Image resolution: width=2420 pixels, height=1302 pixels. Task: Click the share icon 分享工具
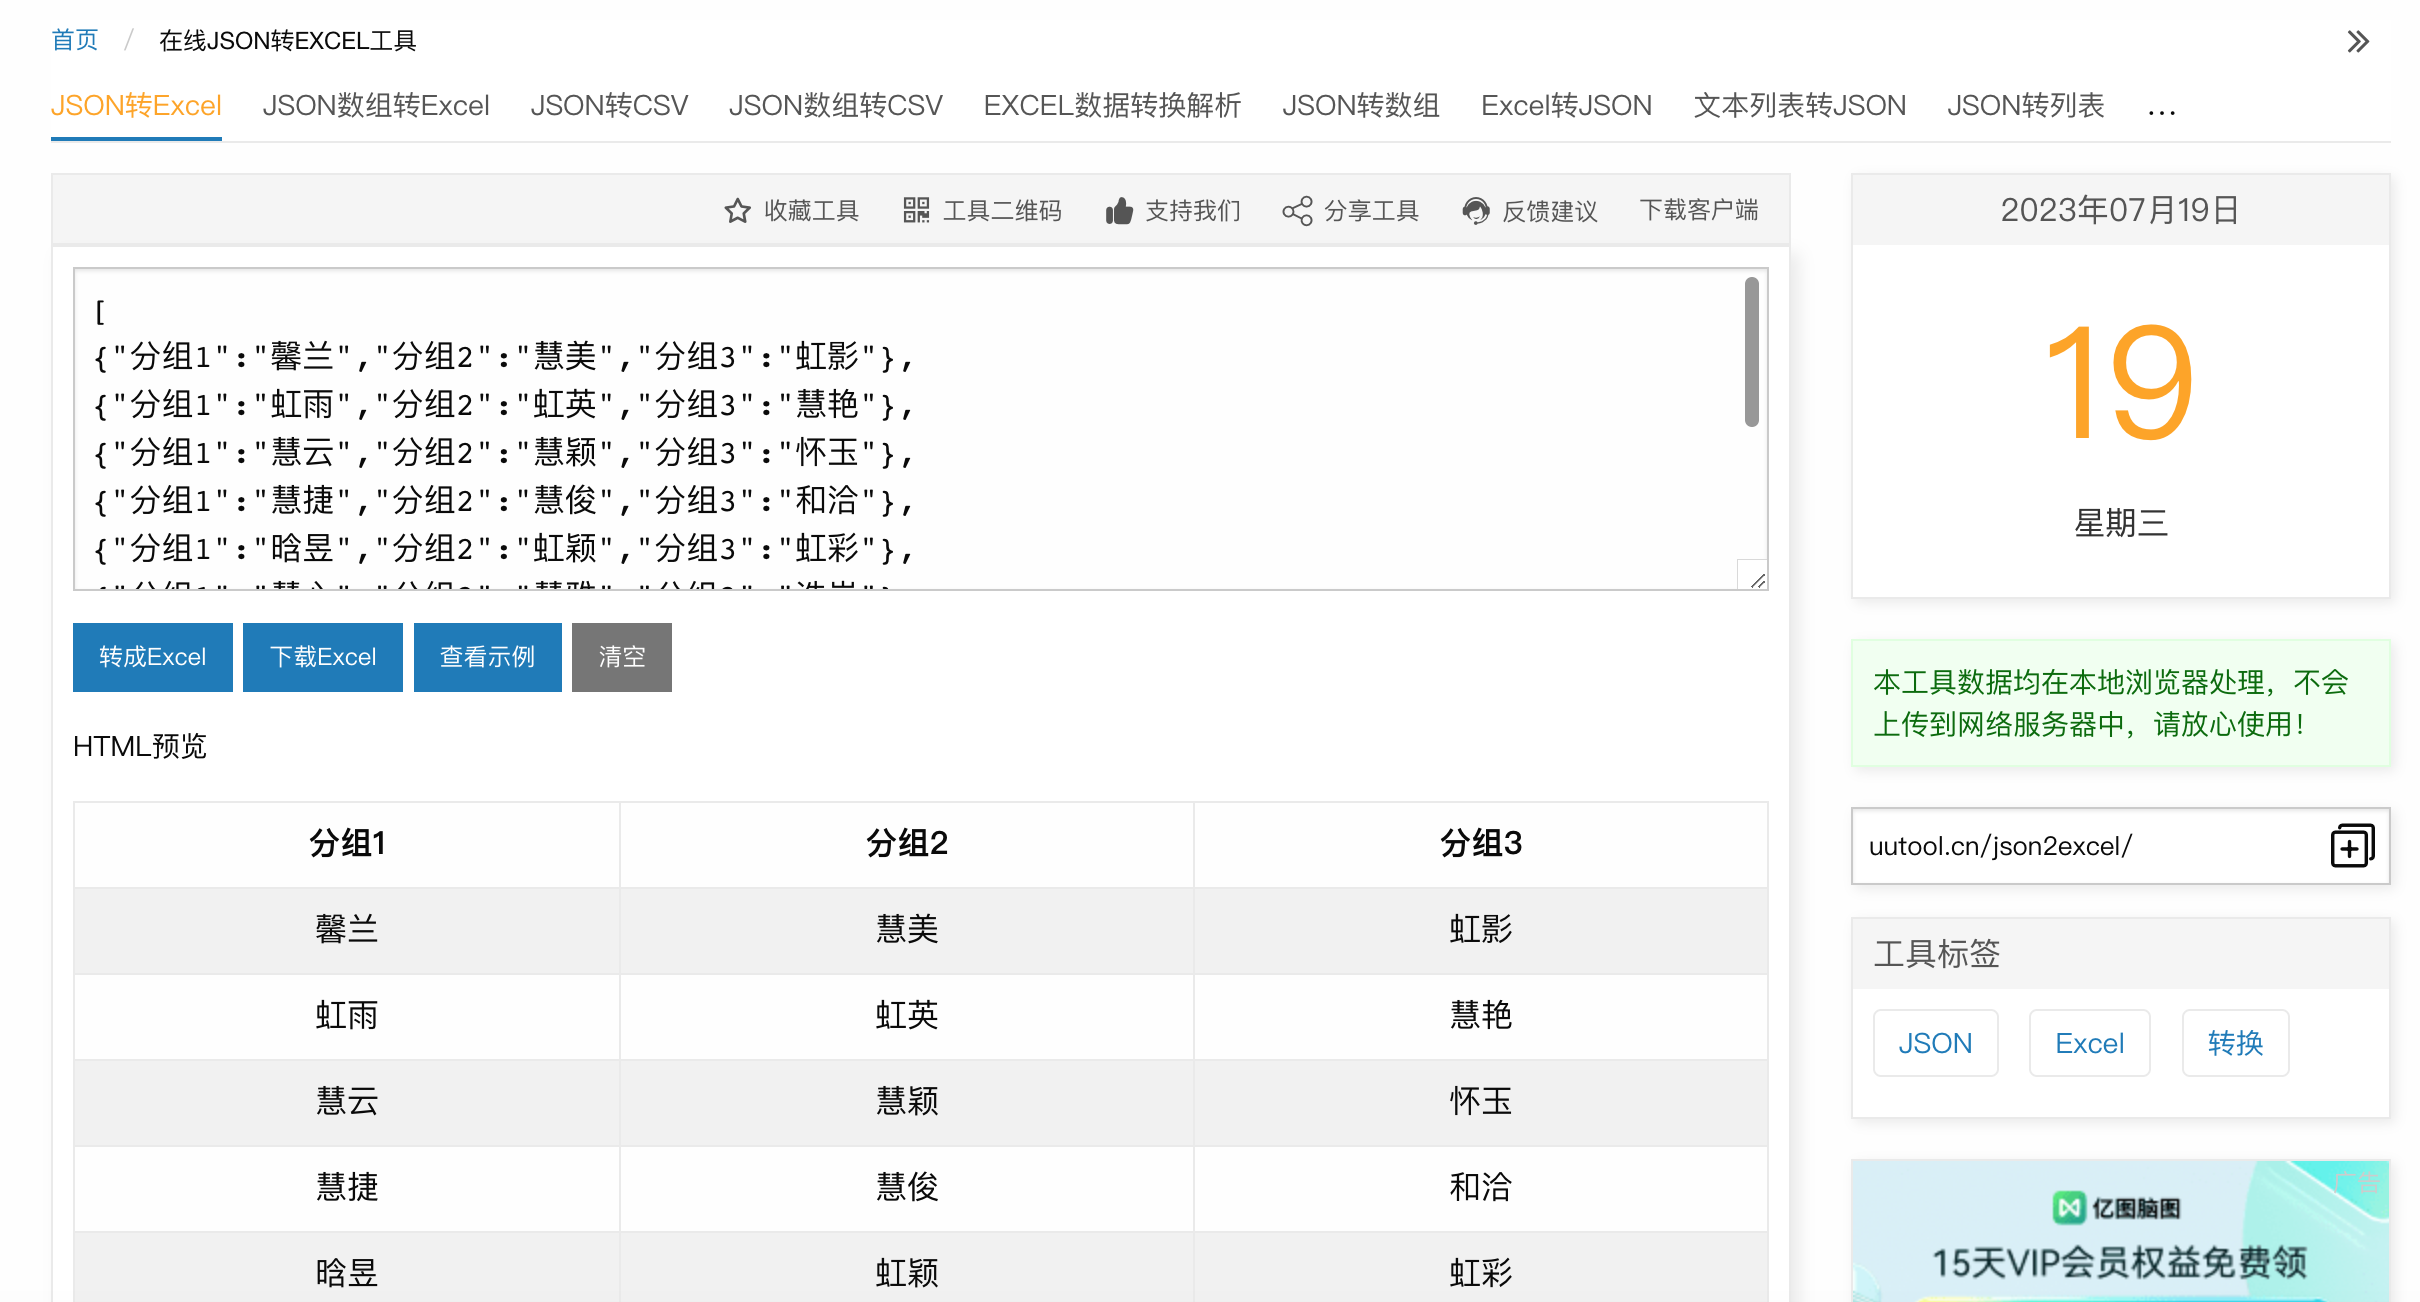coord(1297,211)
